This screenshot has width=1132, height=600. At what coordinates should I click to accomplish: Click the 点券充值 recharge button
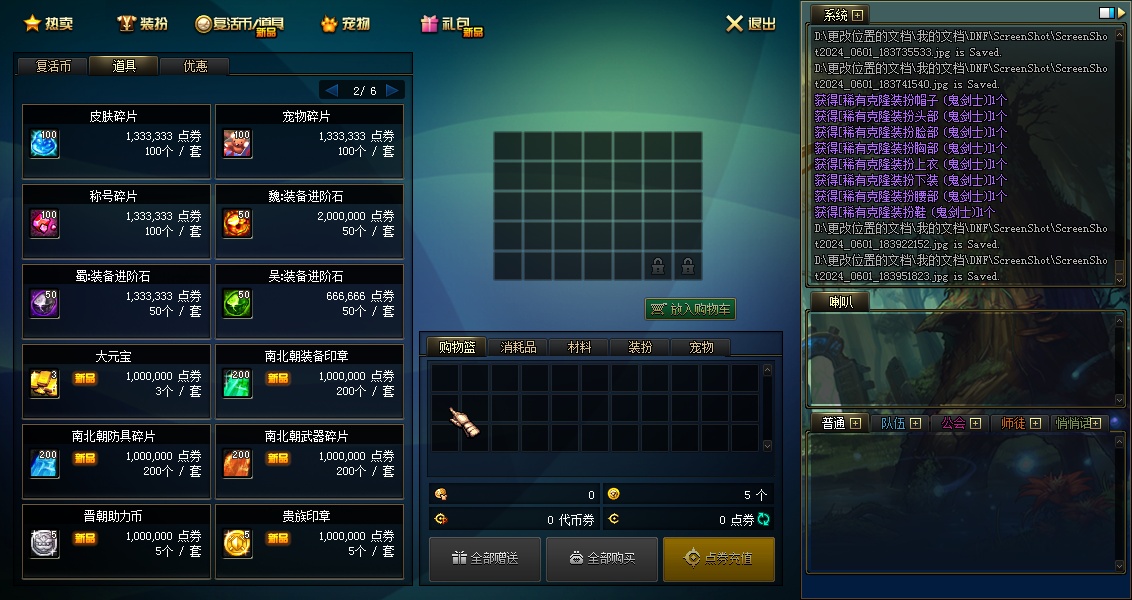click(719, 559)
